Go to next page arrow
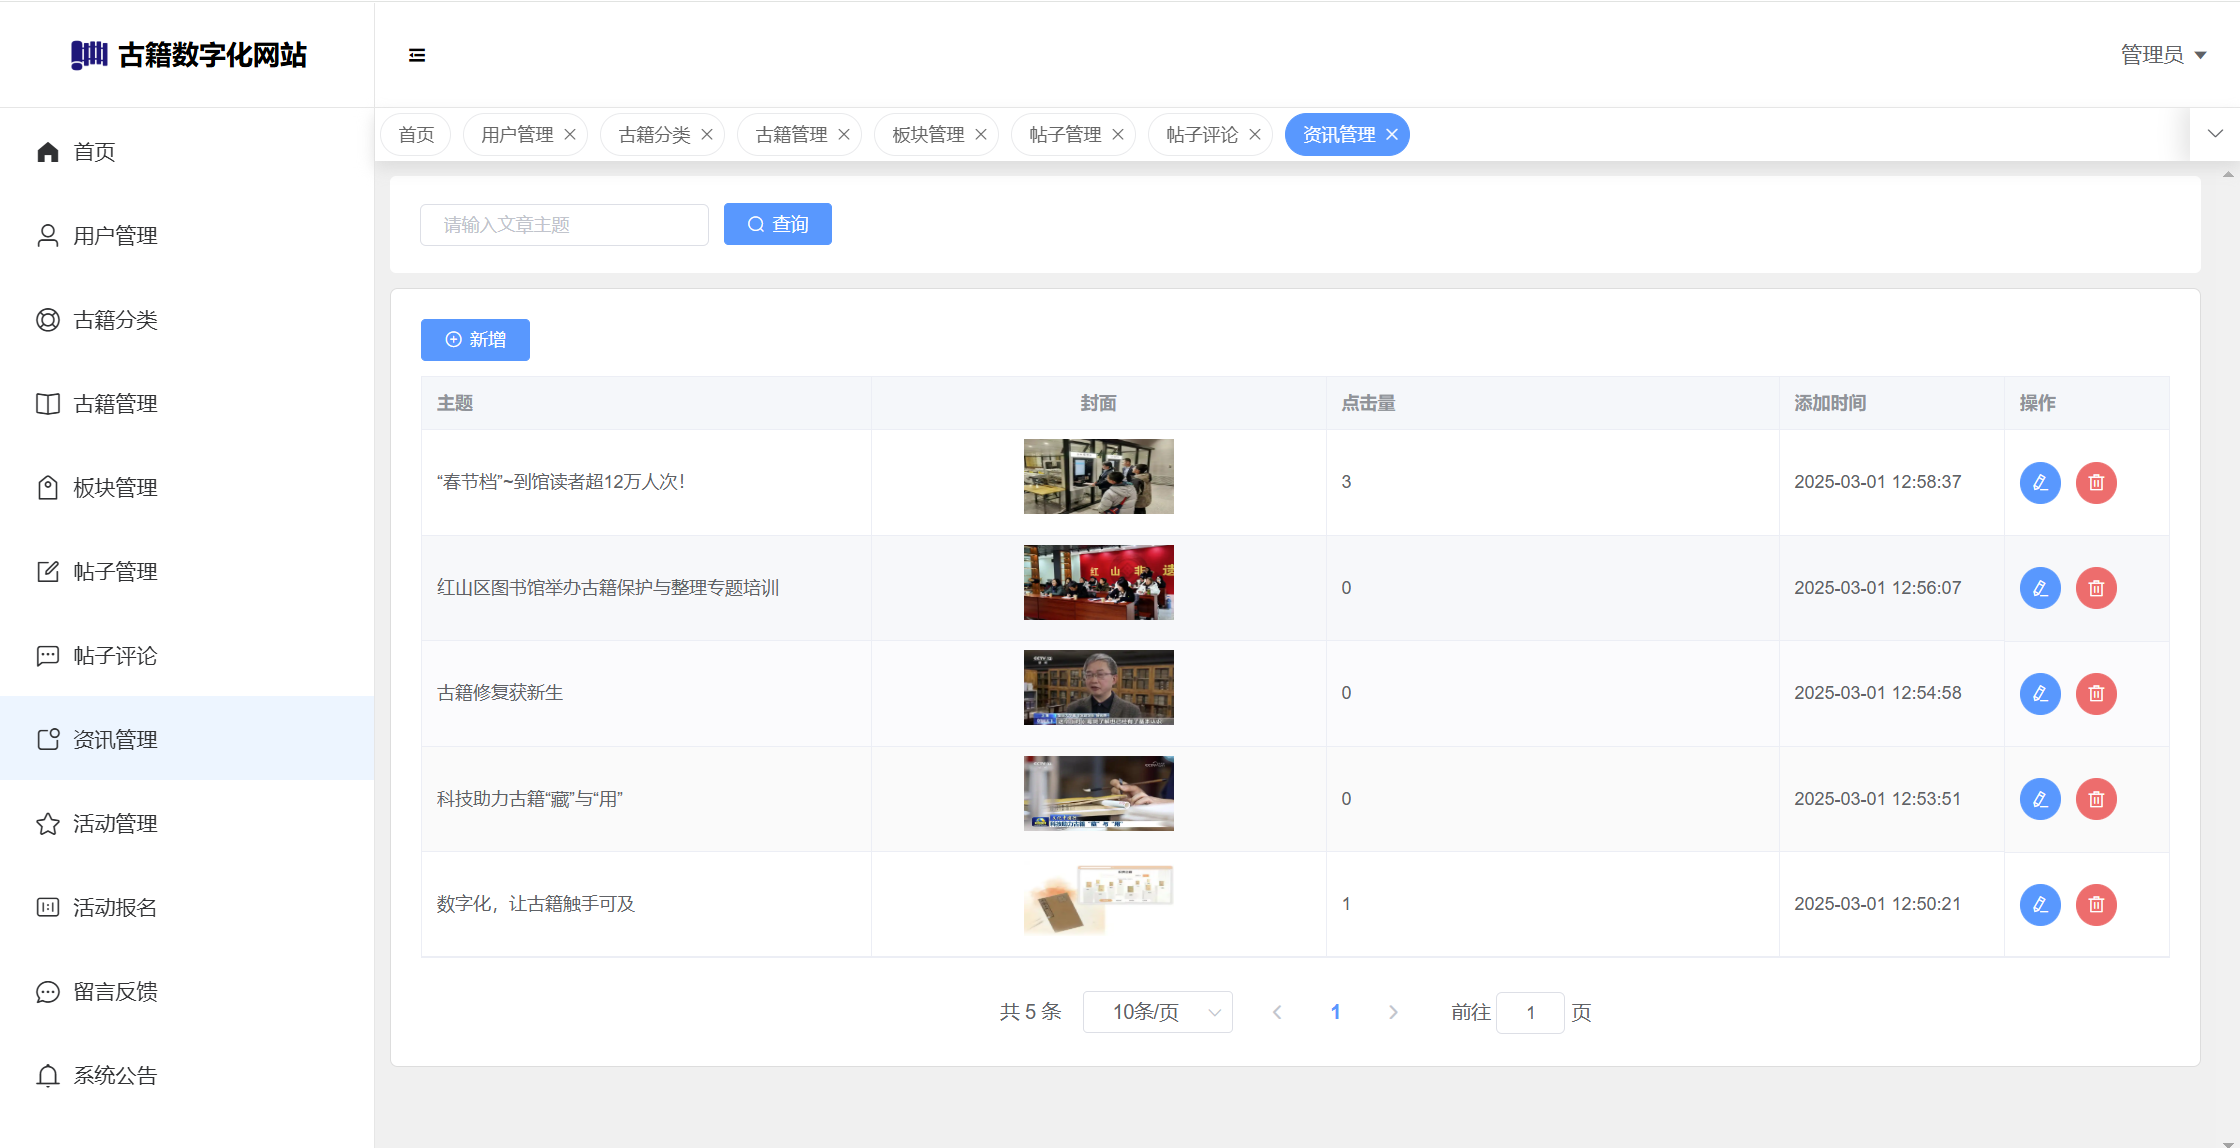 (x=1393, y=1012)
